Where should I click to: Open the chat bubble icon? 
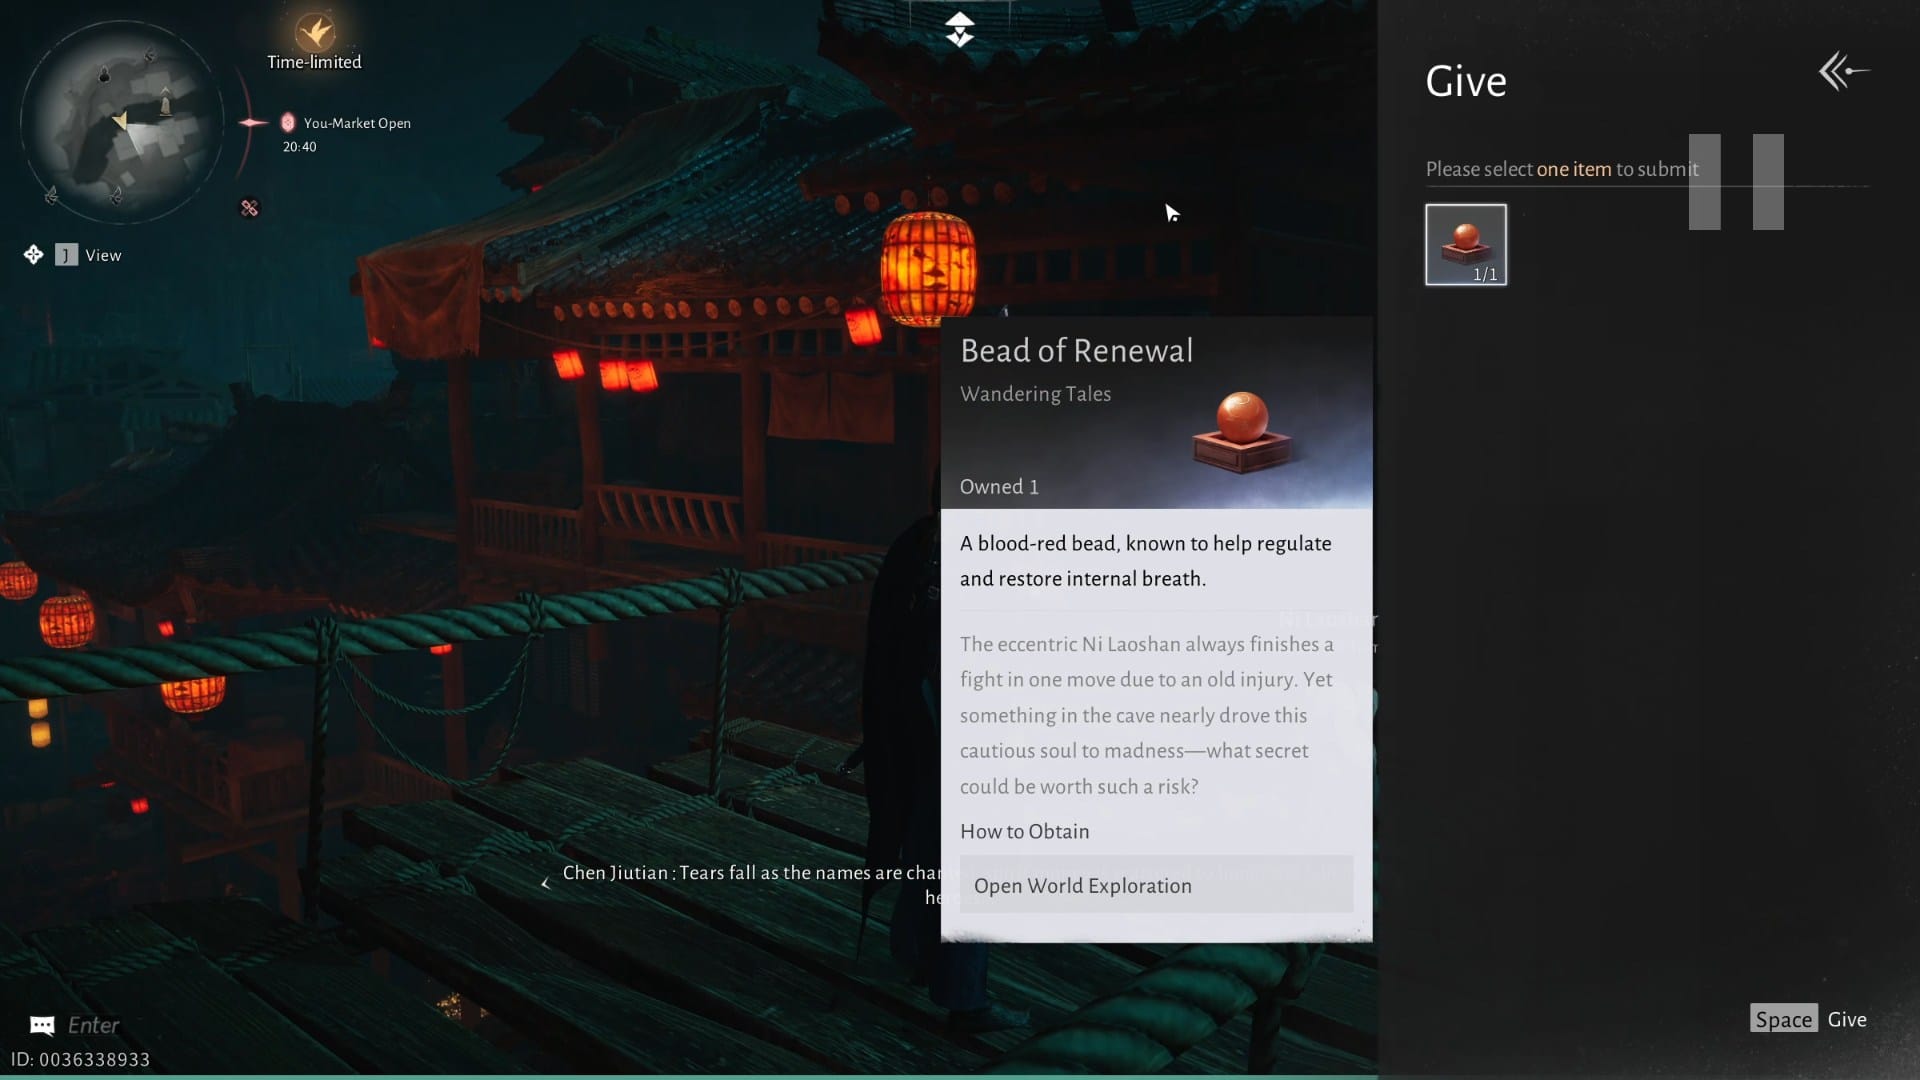tap(42, 1025)
